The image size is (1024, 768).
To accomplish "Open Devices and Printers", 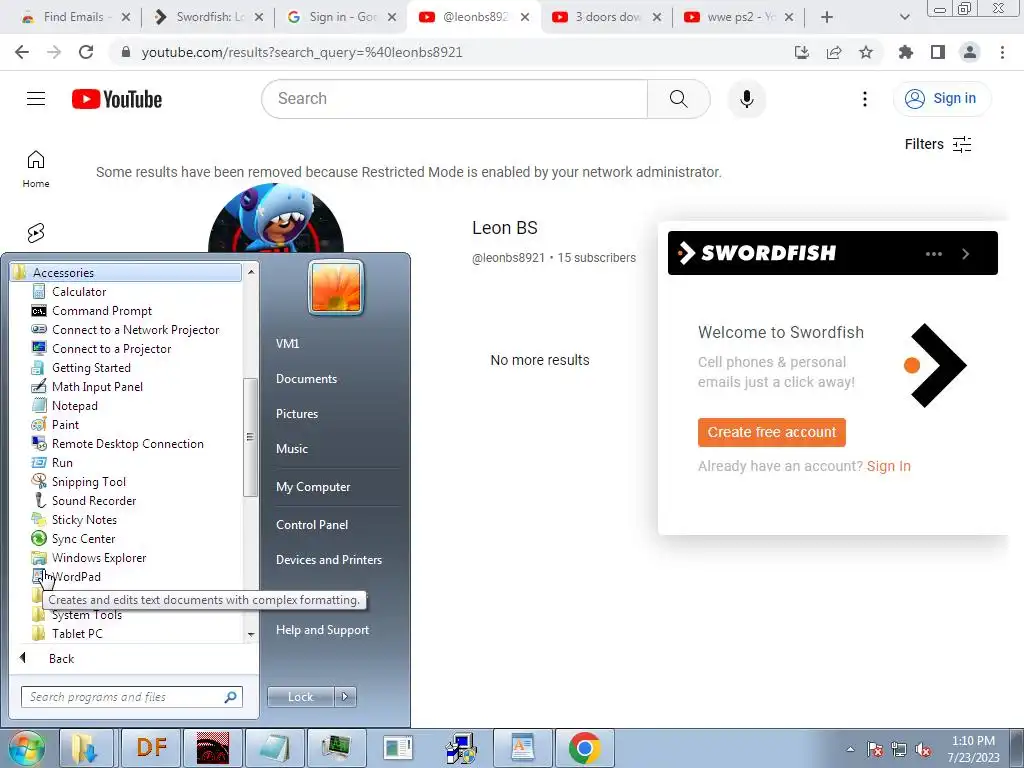I will coord(328,560).
